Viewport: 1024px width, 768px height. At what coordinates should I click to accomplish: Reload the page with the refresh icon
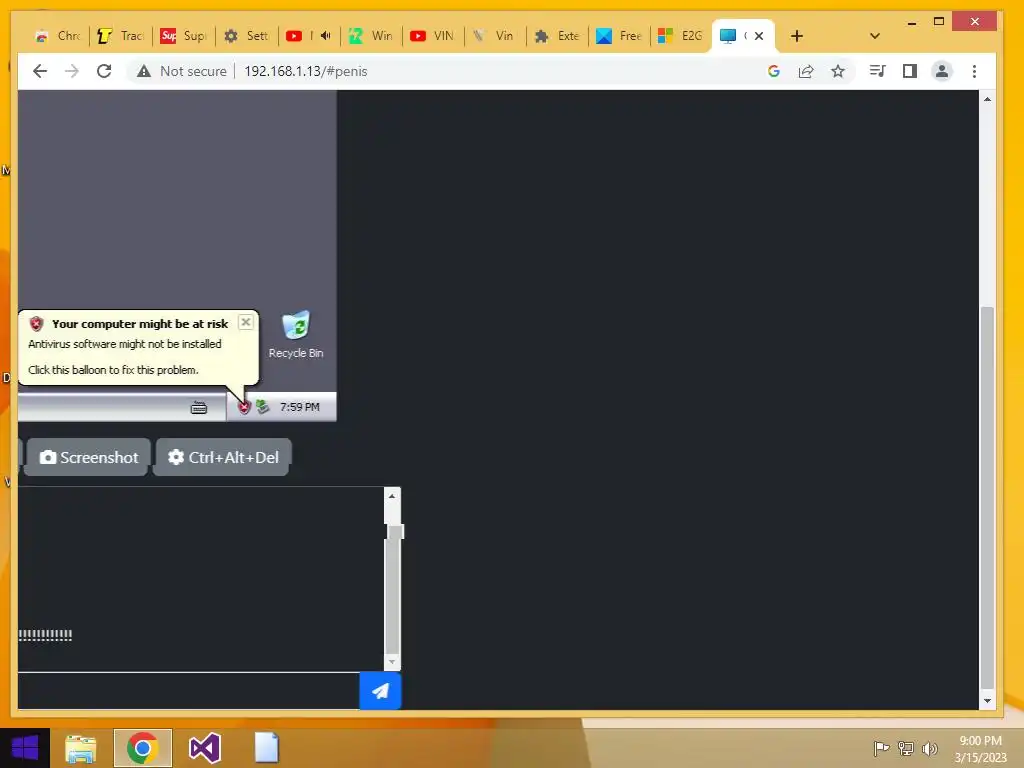click(104, 71)
